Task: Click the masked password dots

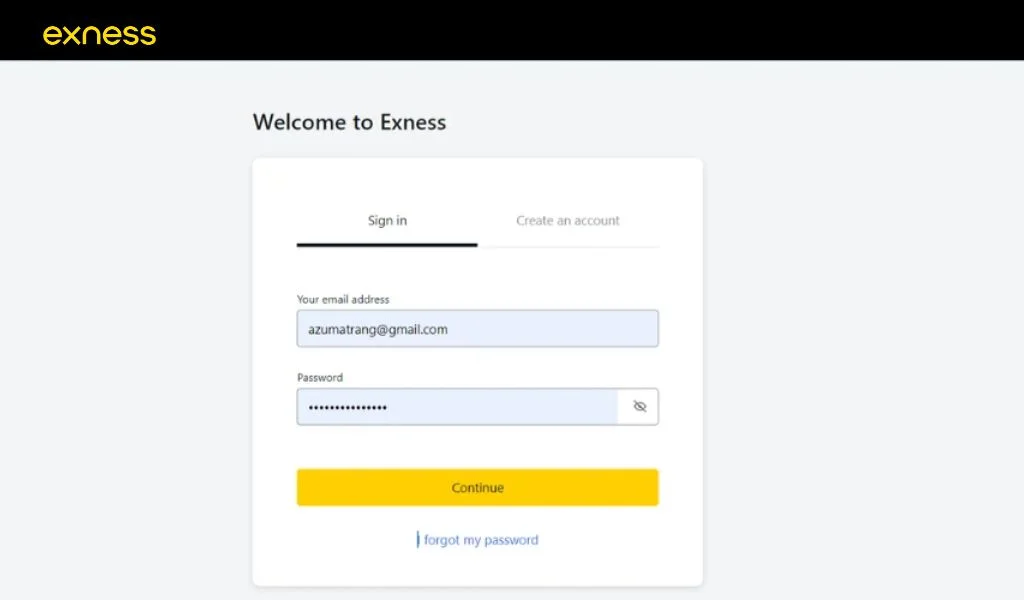Action: pos(347,408)
